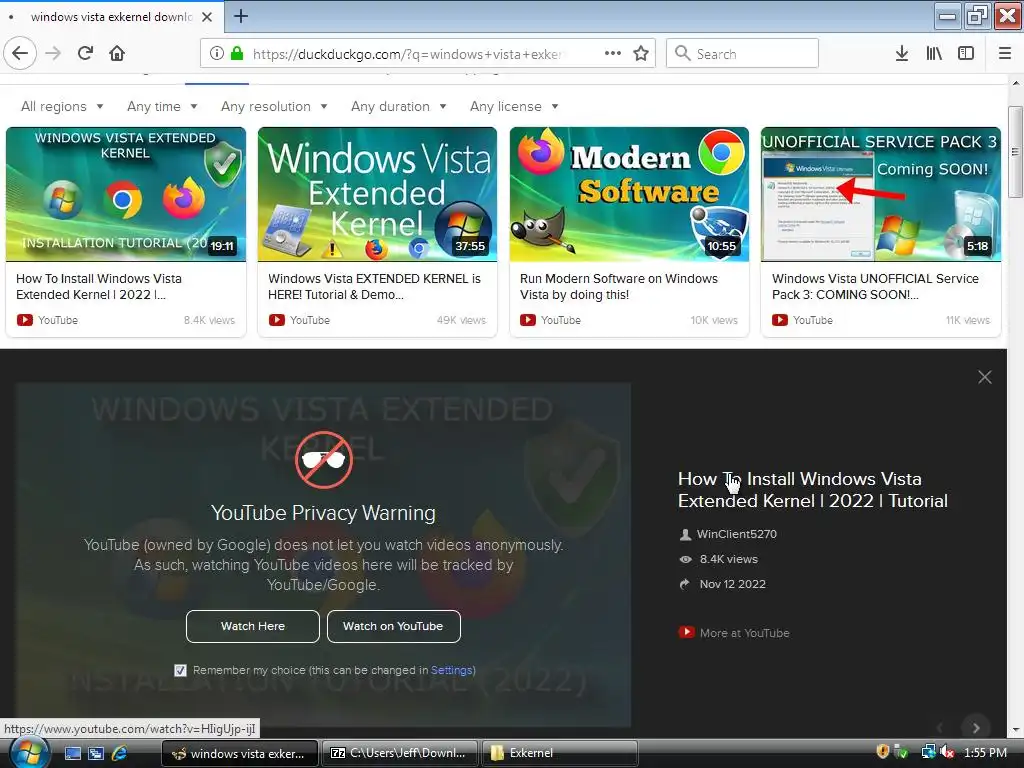Open page actions three-dot menu
Image resolution: width=1024 pixels, height=768 pixels.
click(613, 53)
